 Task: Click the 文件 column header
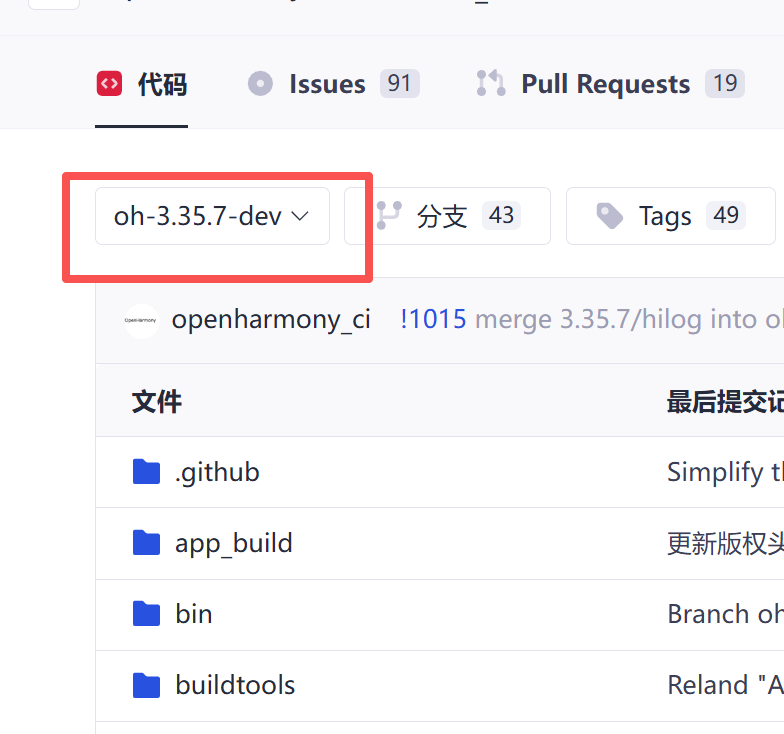[156, 402]
